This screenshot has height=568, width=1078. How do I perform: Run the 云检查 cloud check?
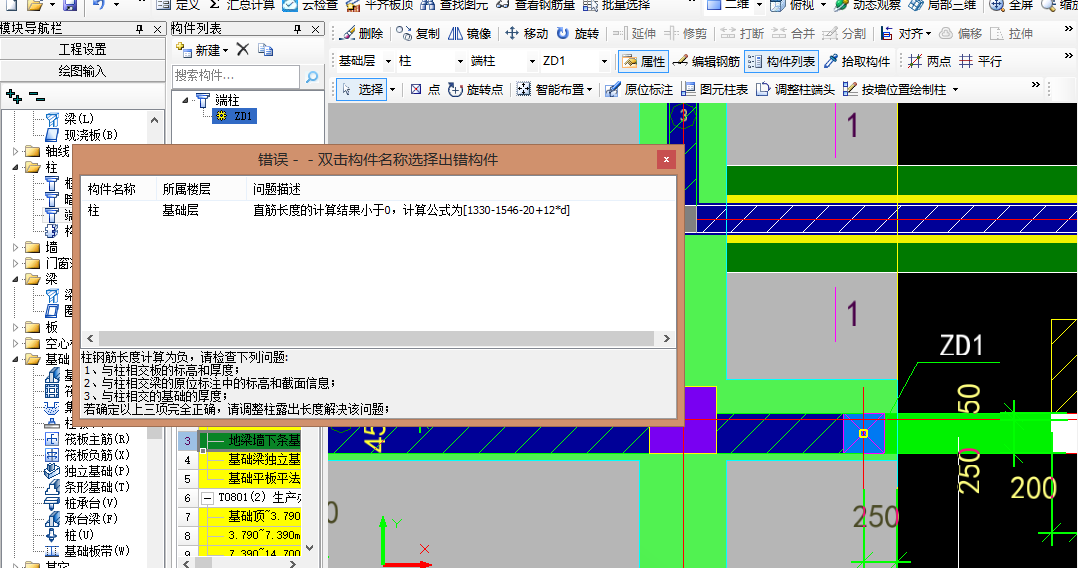310,5
